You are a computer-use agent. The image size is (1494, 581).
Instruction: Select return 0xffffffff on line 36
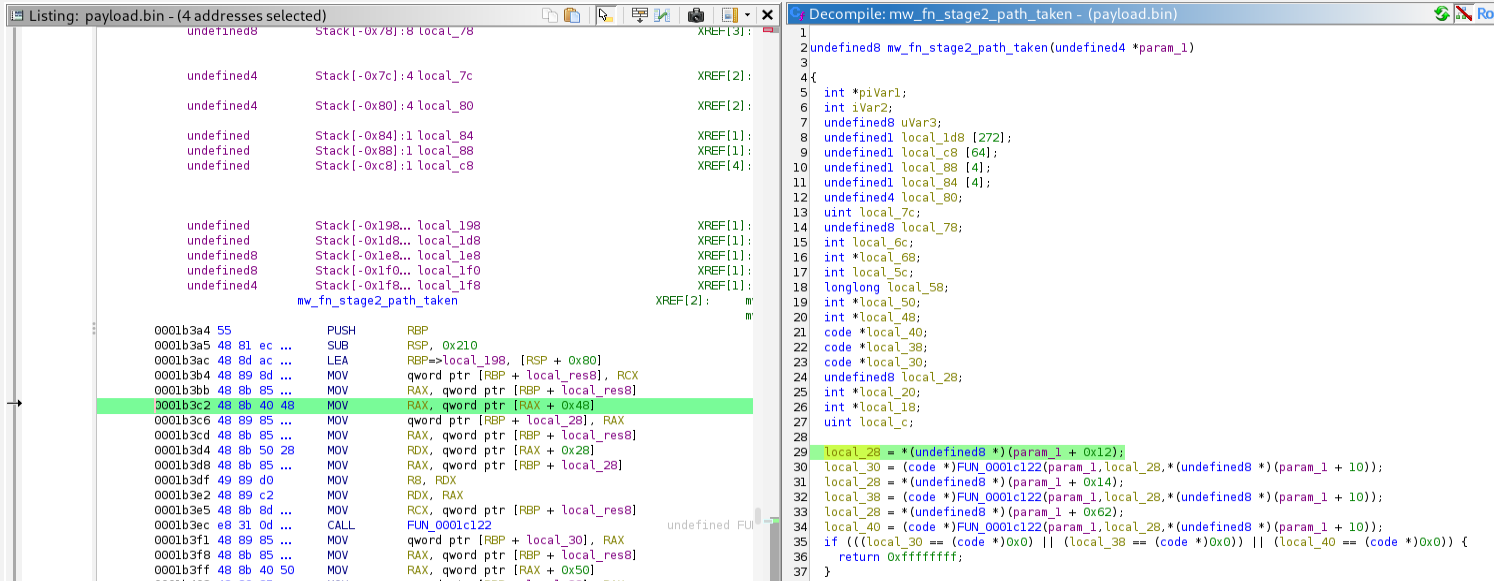(898, 557)
